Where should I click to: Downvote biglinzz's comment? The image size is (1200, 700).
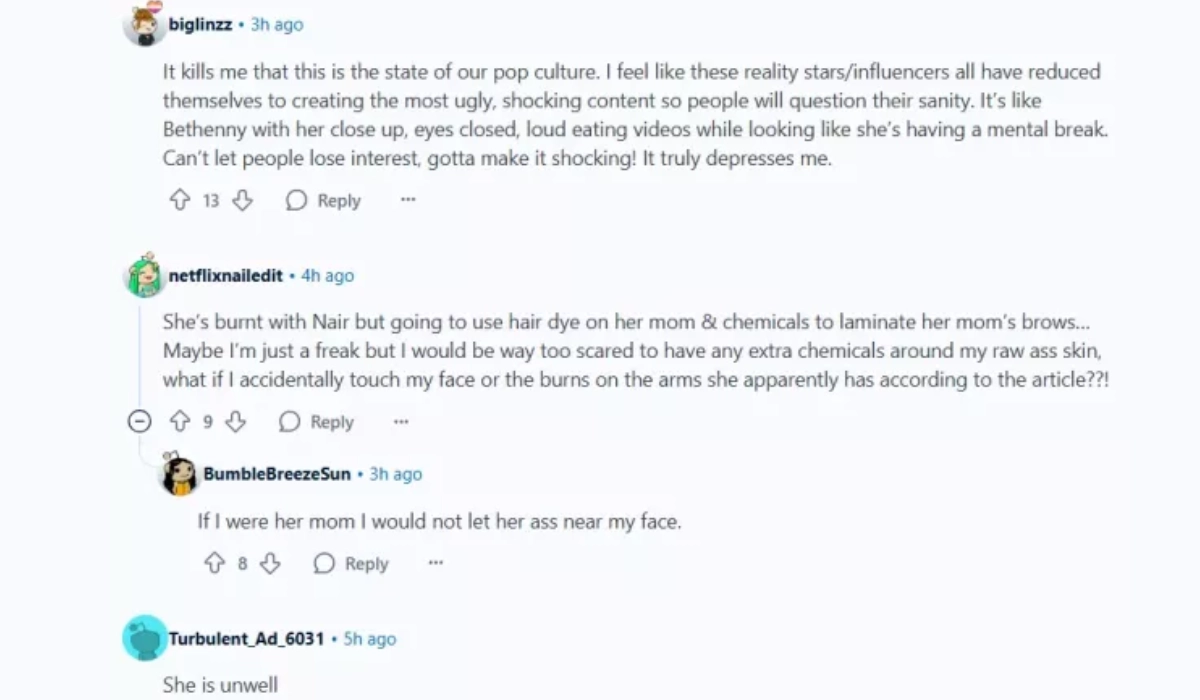242,201
